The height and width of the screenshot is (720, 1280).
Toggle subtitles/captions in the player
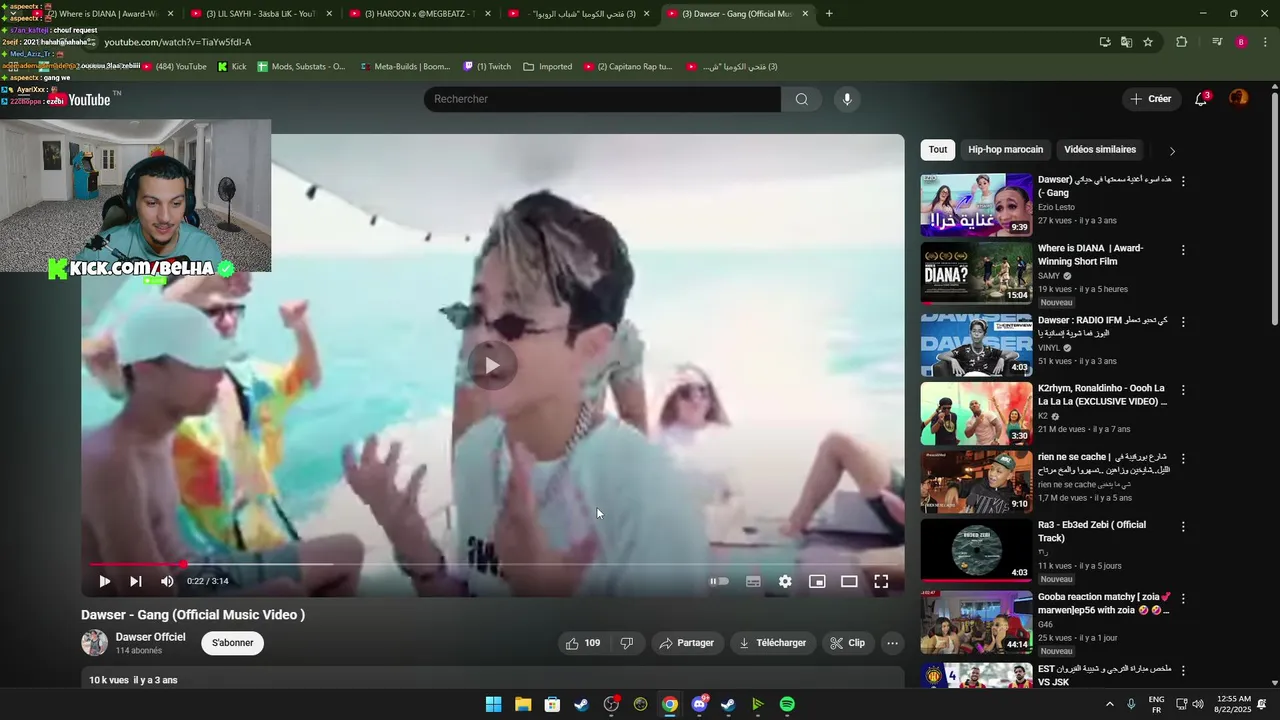point(753,581)
